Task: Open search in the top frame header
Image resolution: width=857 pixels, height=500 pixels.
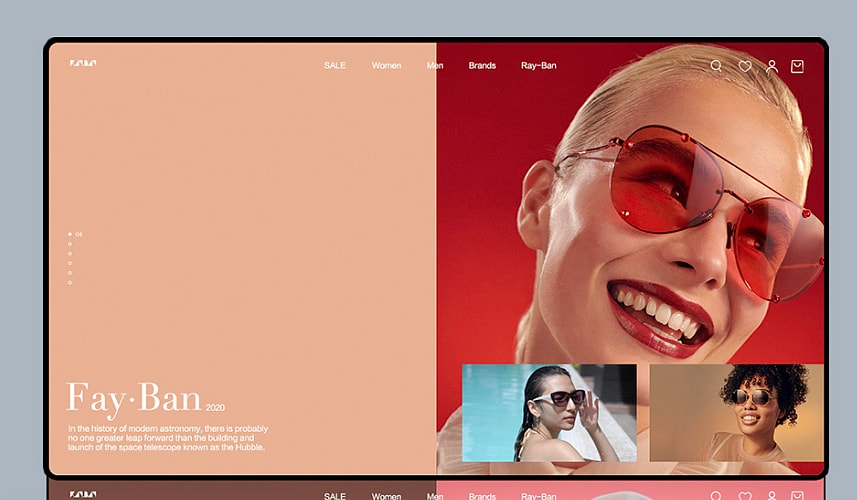Action: coord(716,66)
